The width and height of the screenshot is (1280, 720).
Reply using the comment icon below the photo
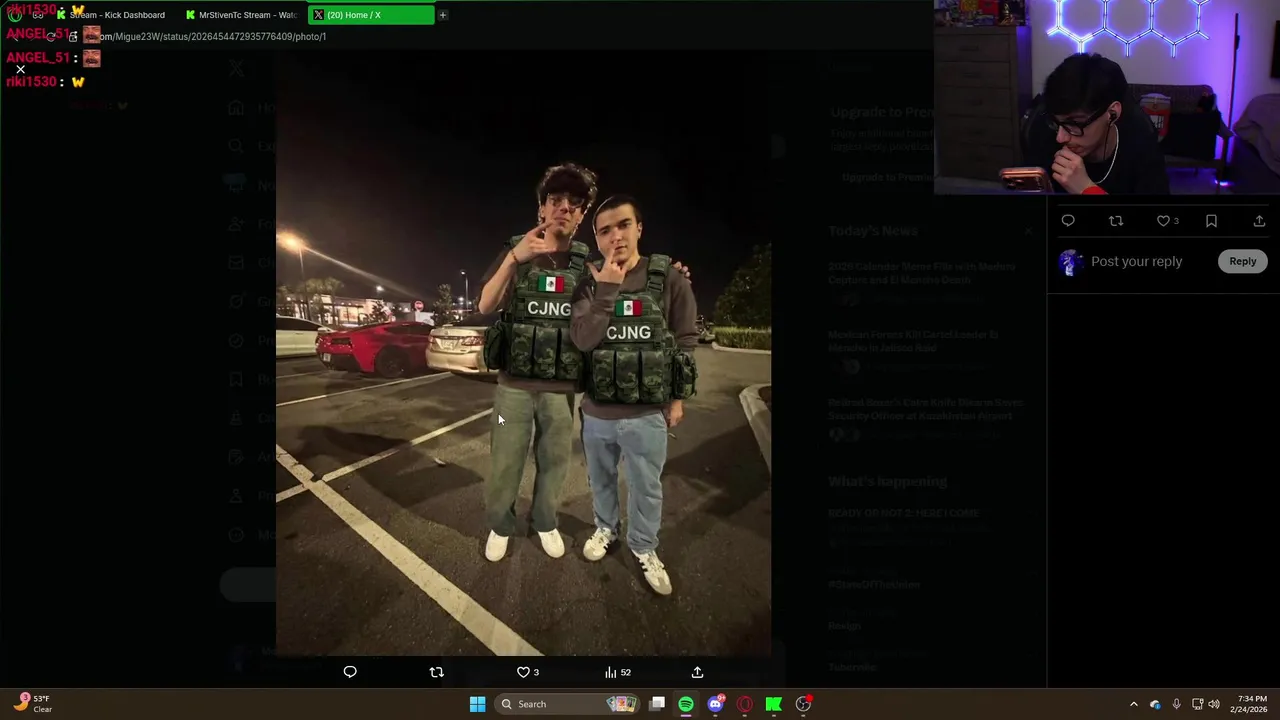[x=350, y=672]
